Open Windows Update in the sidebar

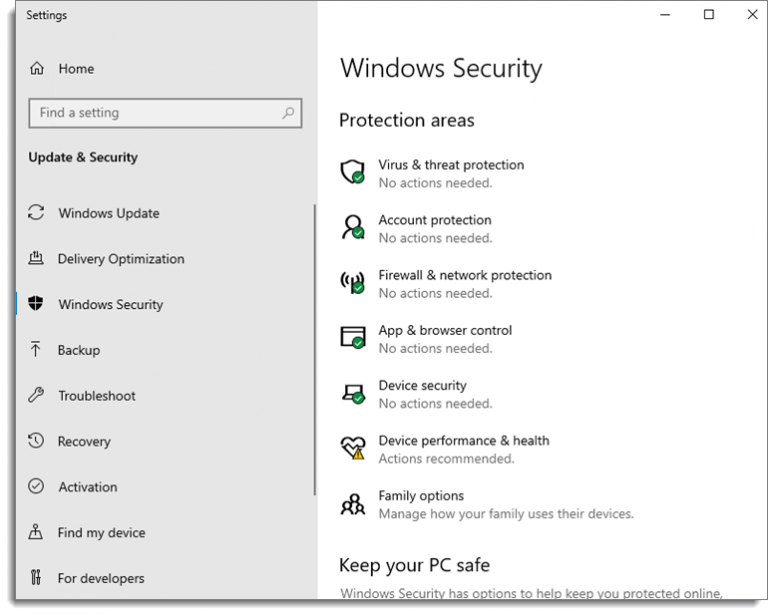108,213
